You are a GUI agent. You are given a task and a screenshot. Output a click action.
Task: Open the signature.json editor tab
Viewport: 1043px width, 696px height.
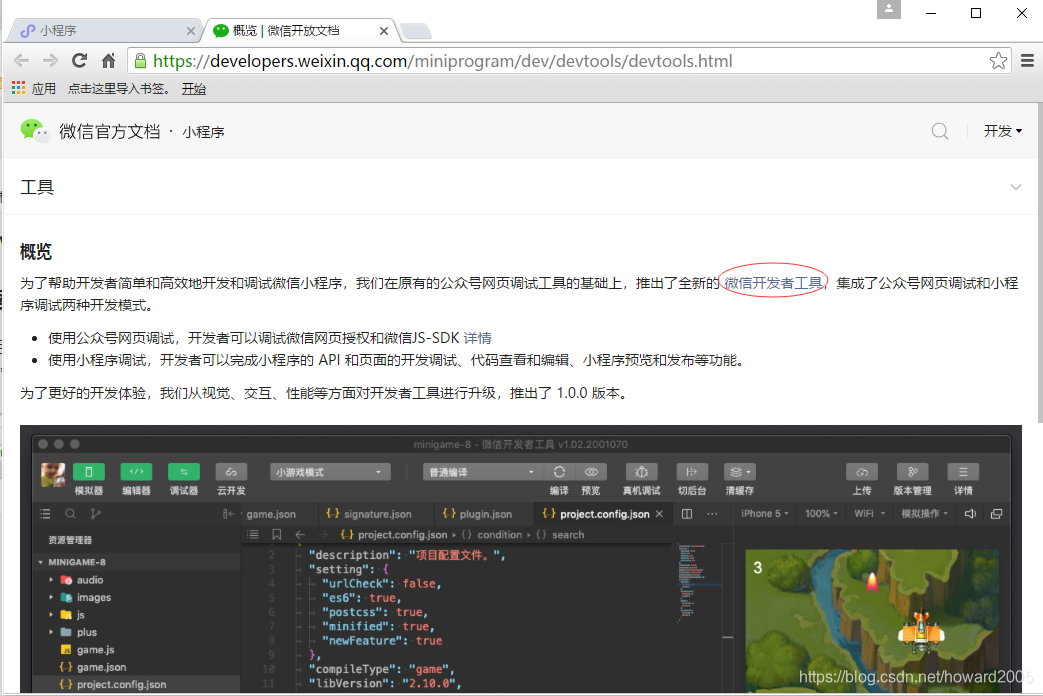[x=369, y=514]
